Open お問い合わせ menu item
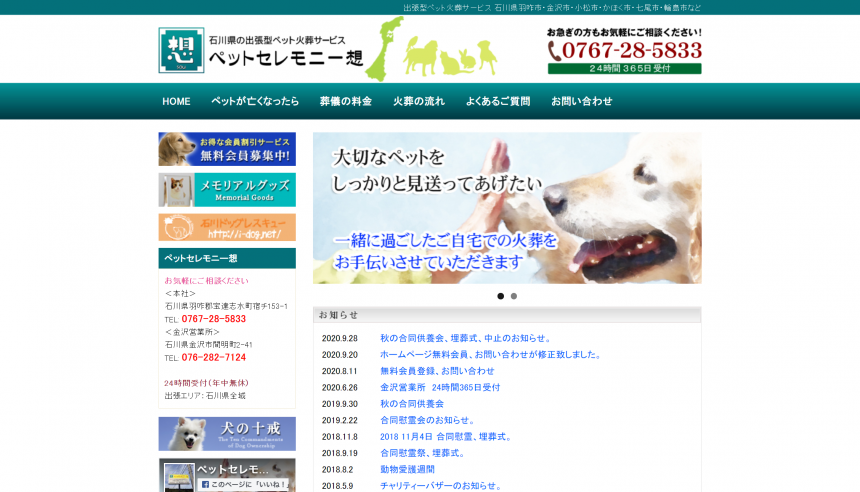 tap(582, 101)
